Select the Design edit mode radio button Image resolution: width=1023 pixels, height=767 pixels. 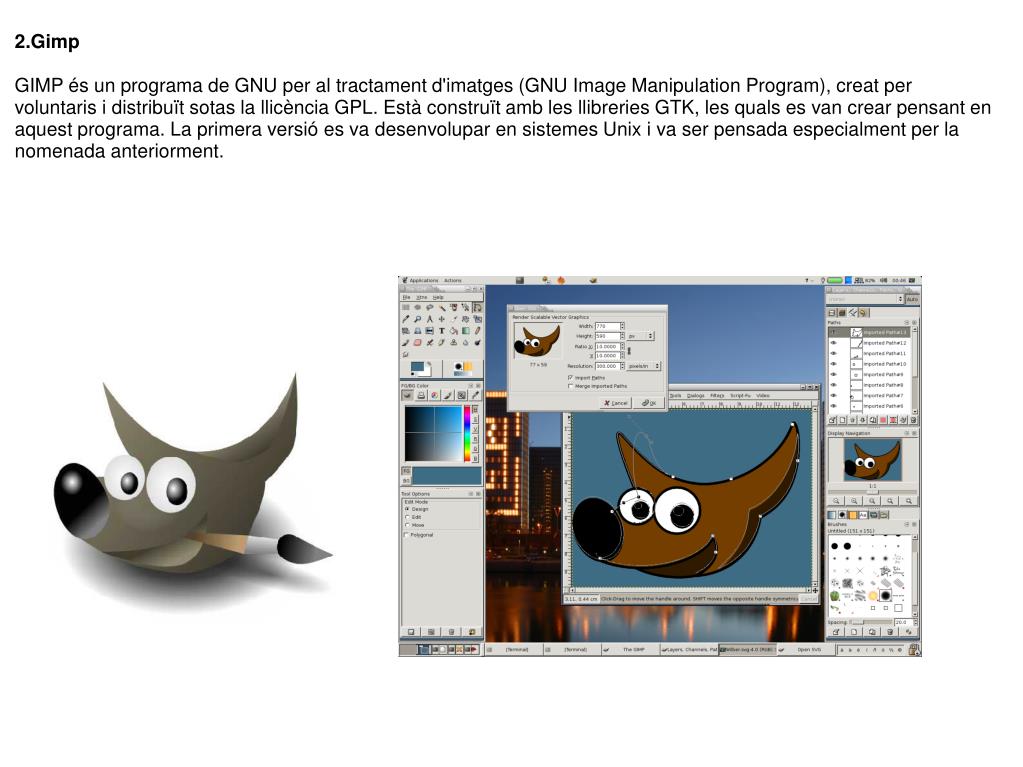point(407,509)
